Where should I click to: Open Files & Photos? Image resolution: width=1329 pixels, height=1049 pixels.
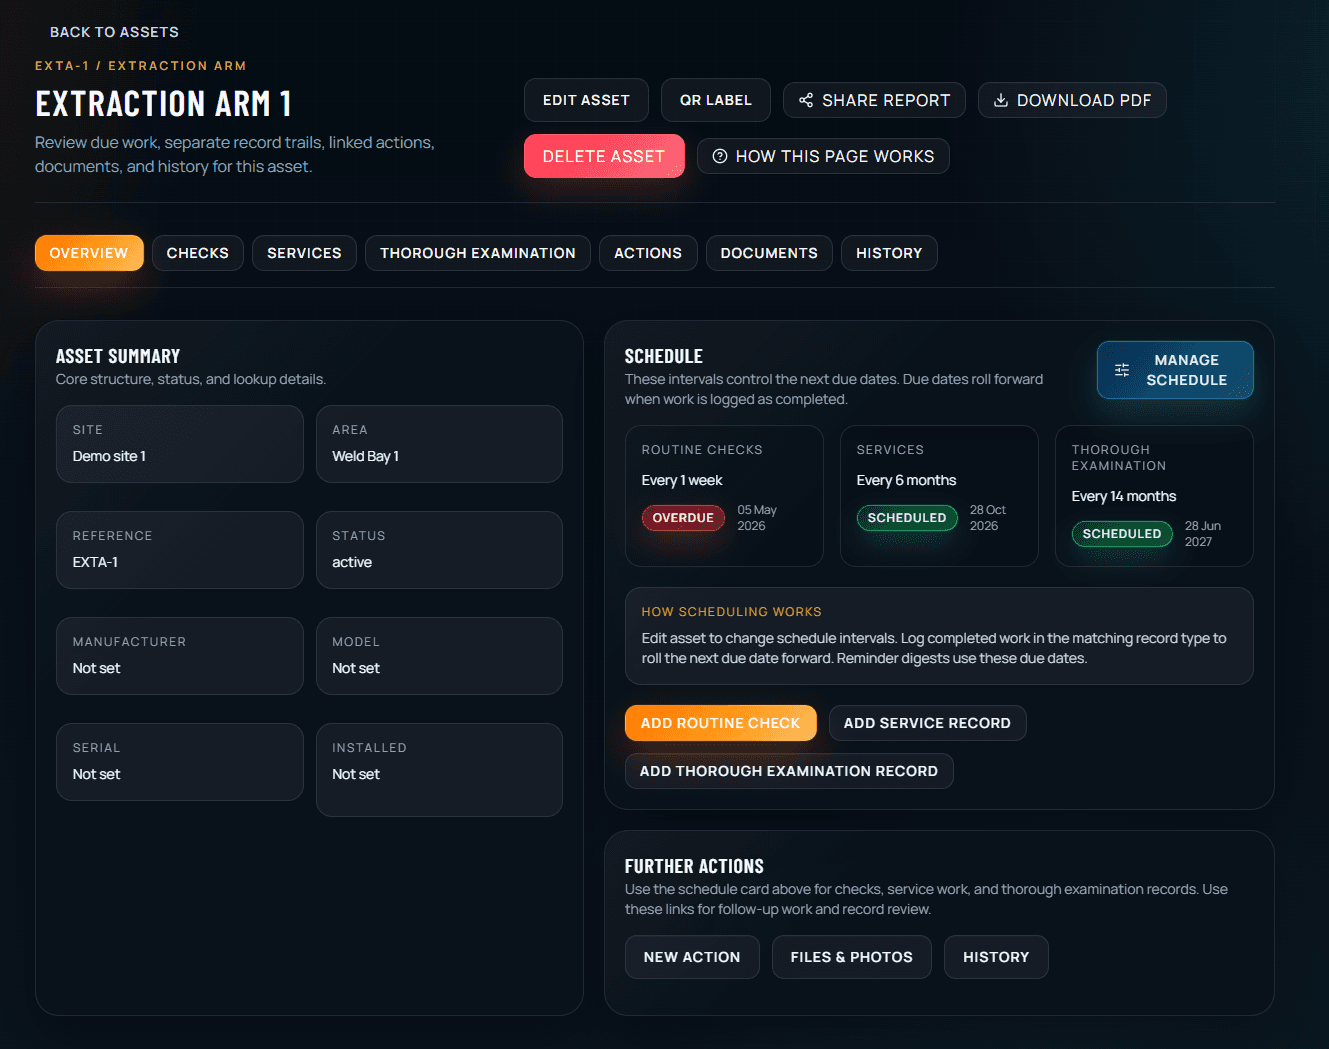(x=852, y=957)
